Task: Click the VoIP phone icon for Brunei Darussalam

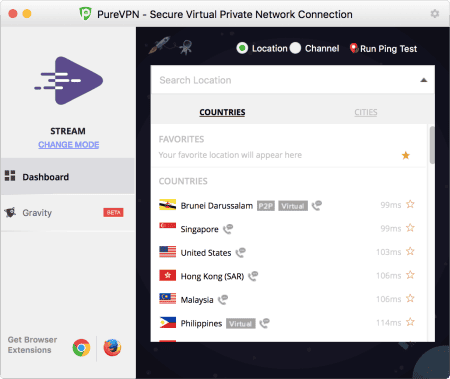Action: 317,205
